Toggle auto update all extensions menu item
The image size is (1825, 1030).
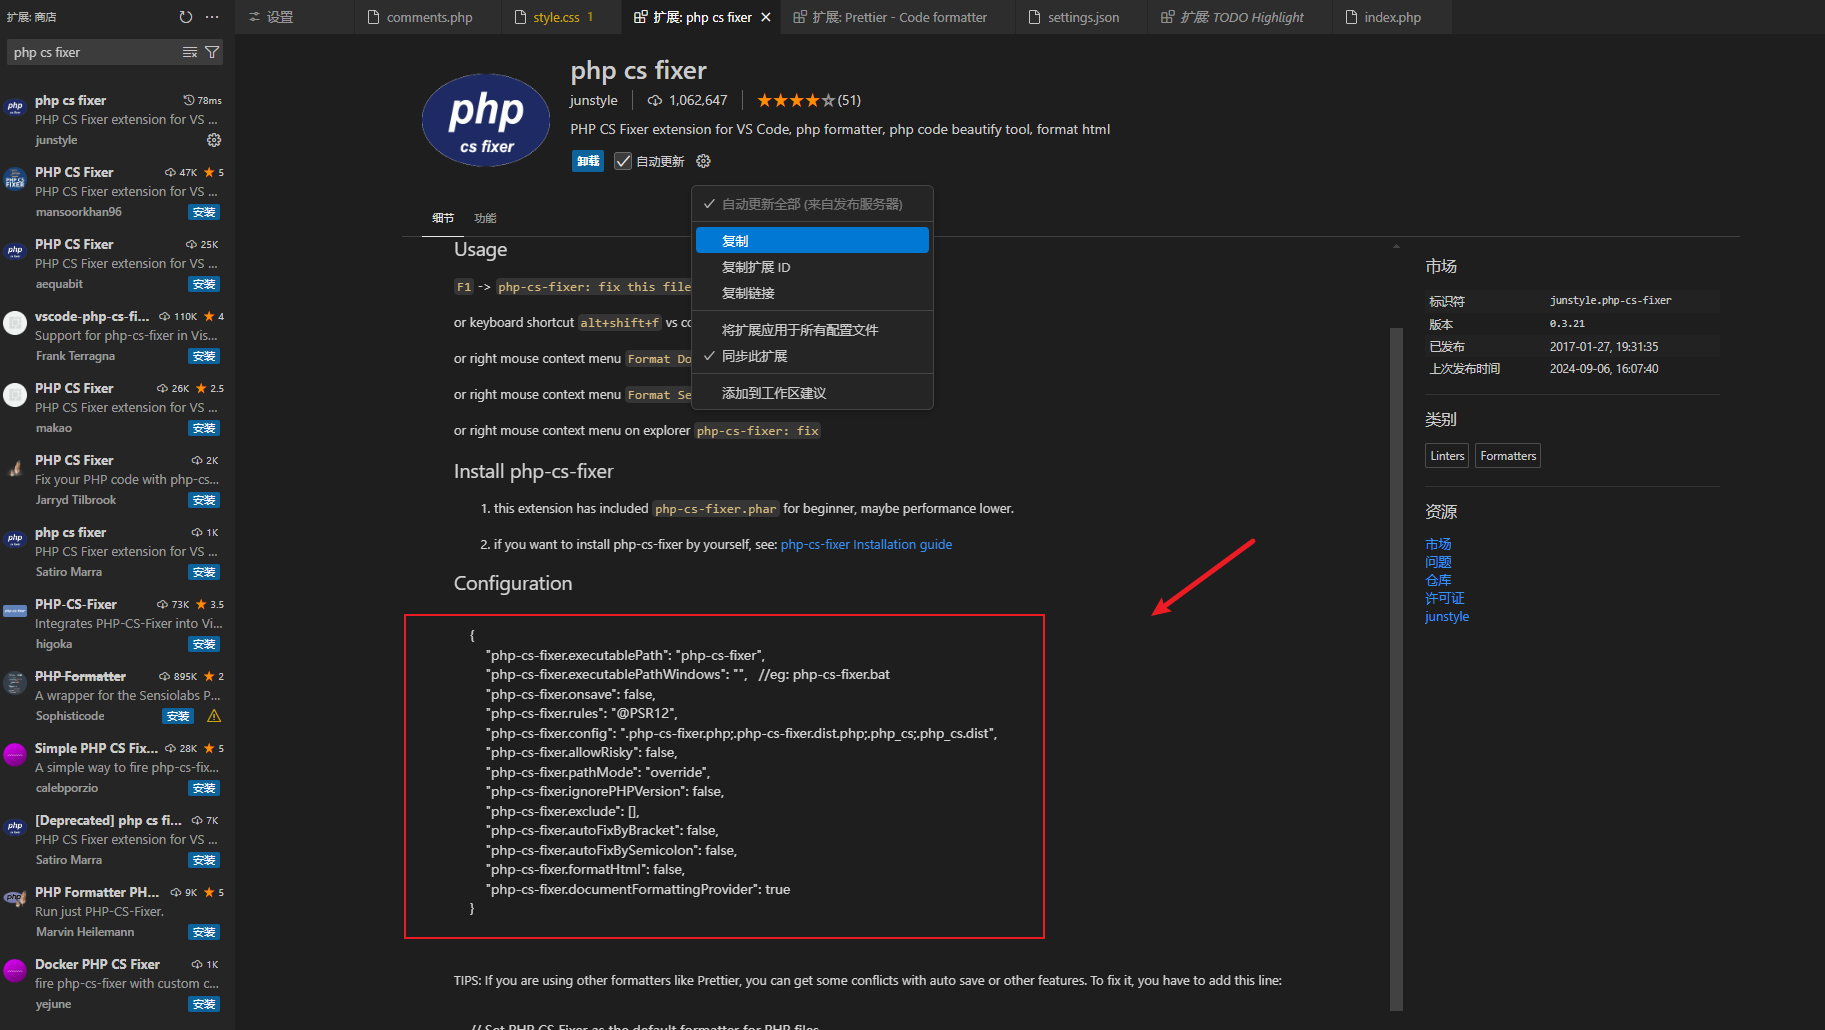tap(812, 204)
